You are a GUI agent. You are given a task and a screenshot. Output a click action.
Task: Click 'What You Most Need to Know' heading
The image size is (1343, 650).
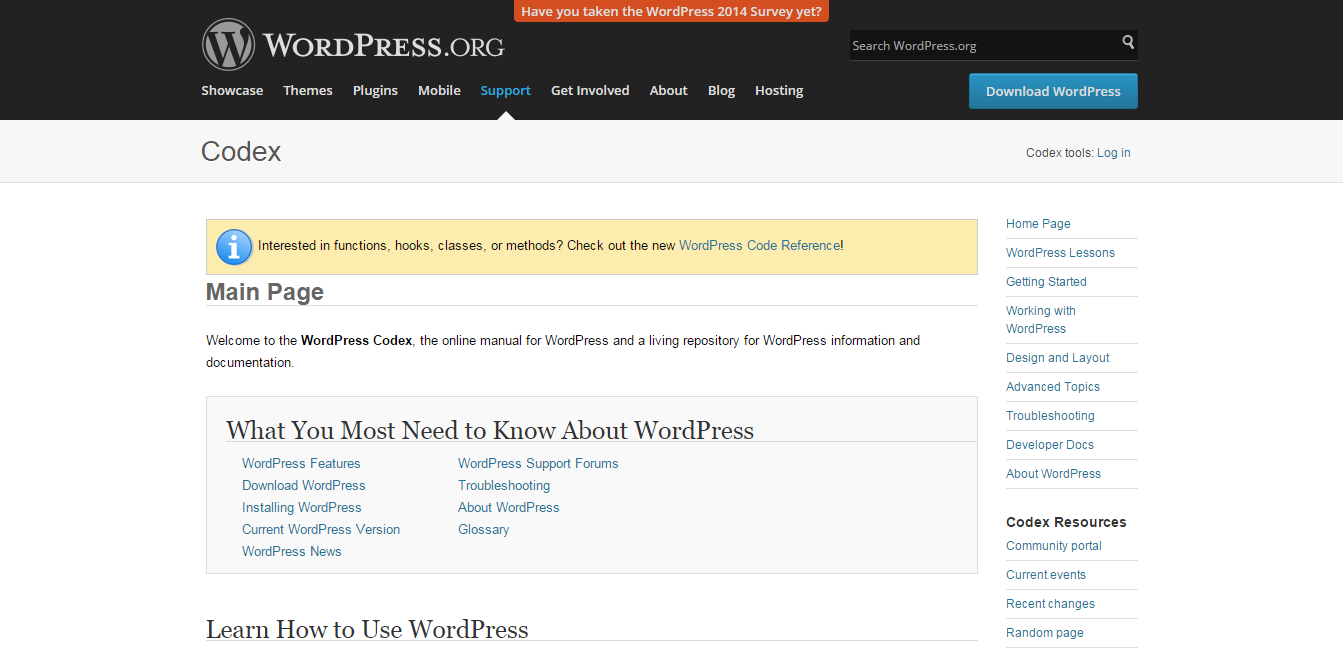coord(490,431)
